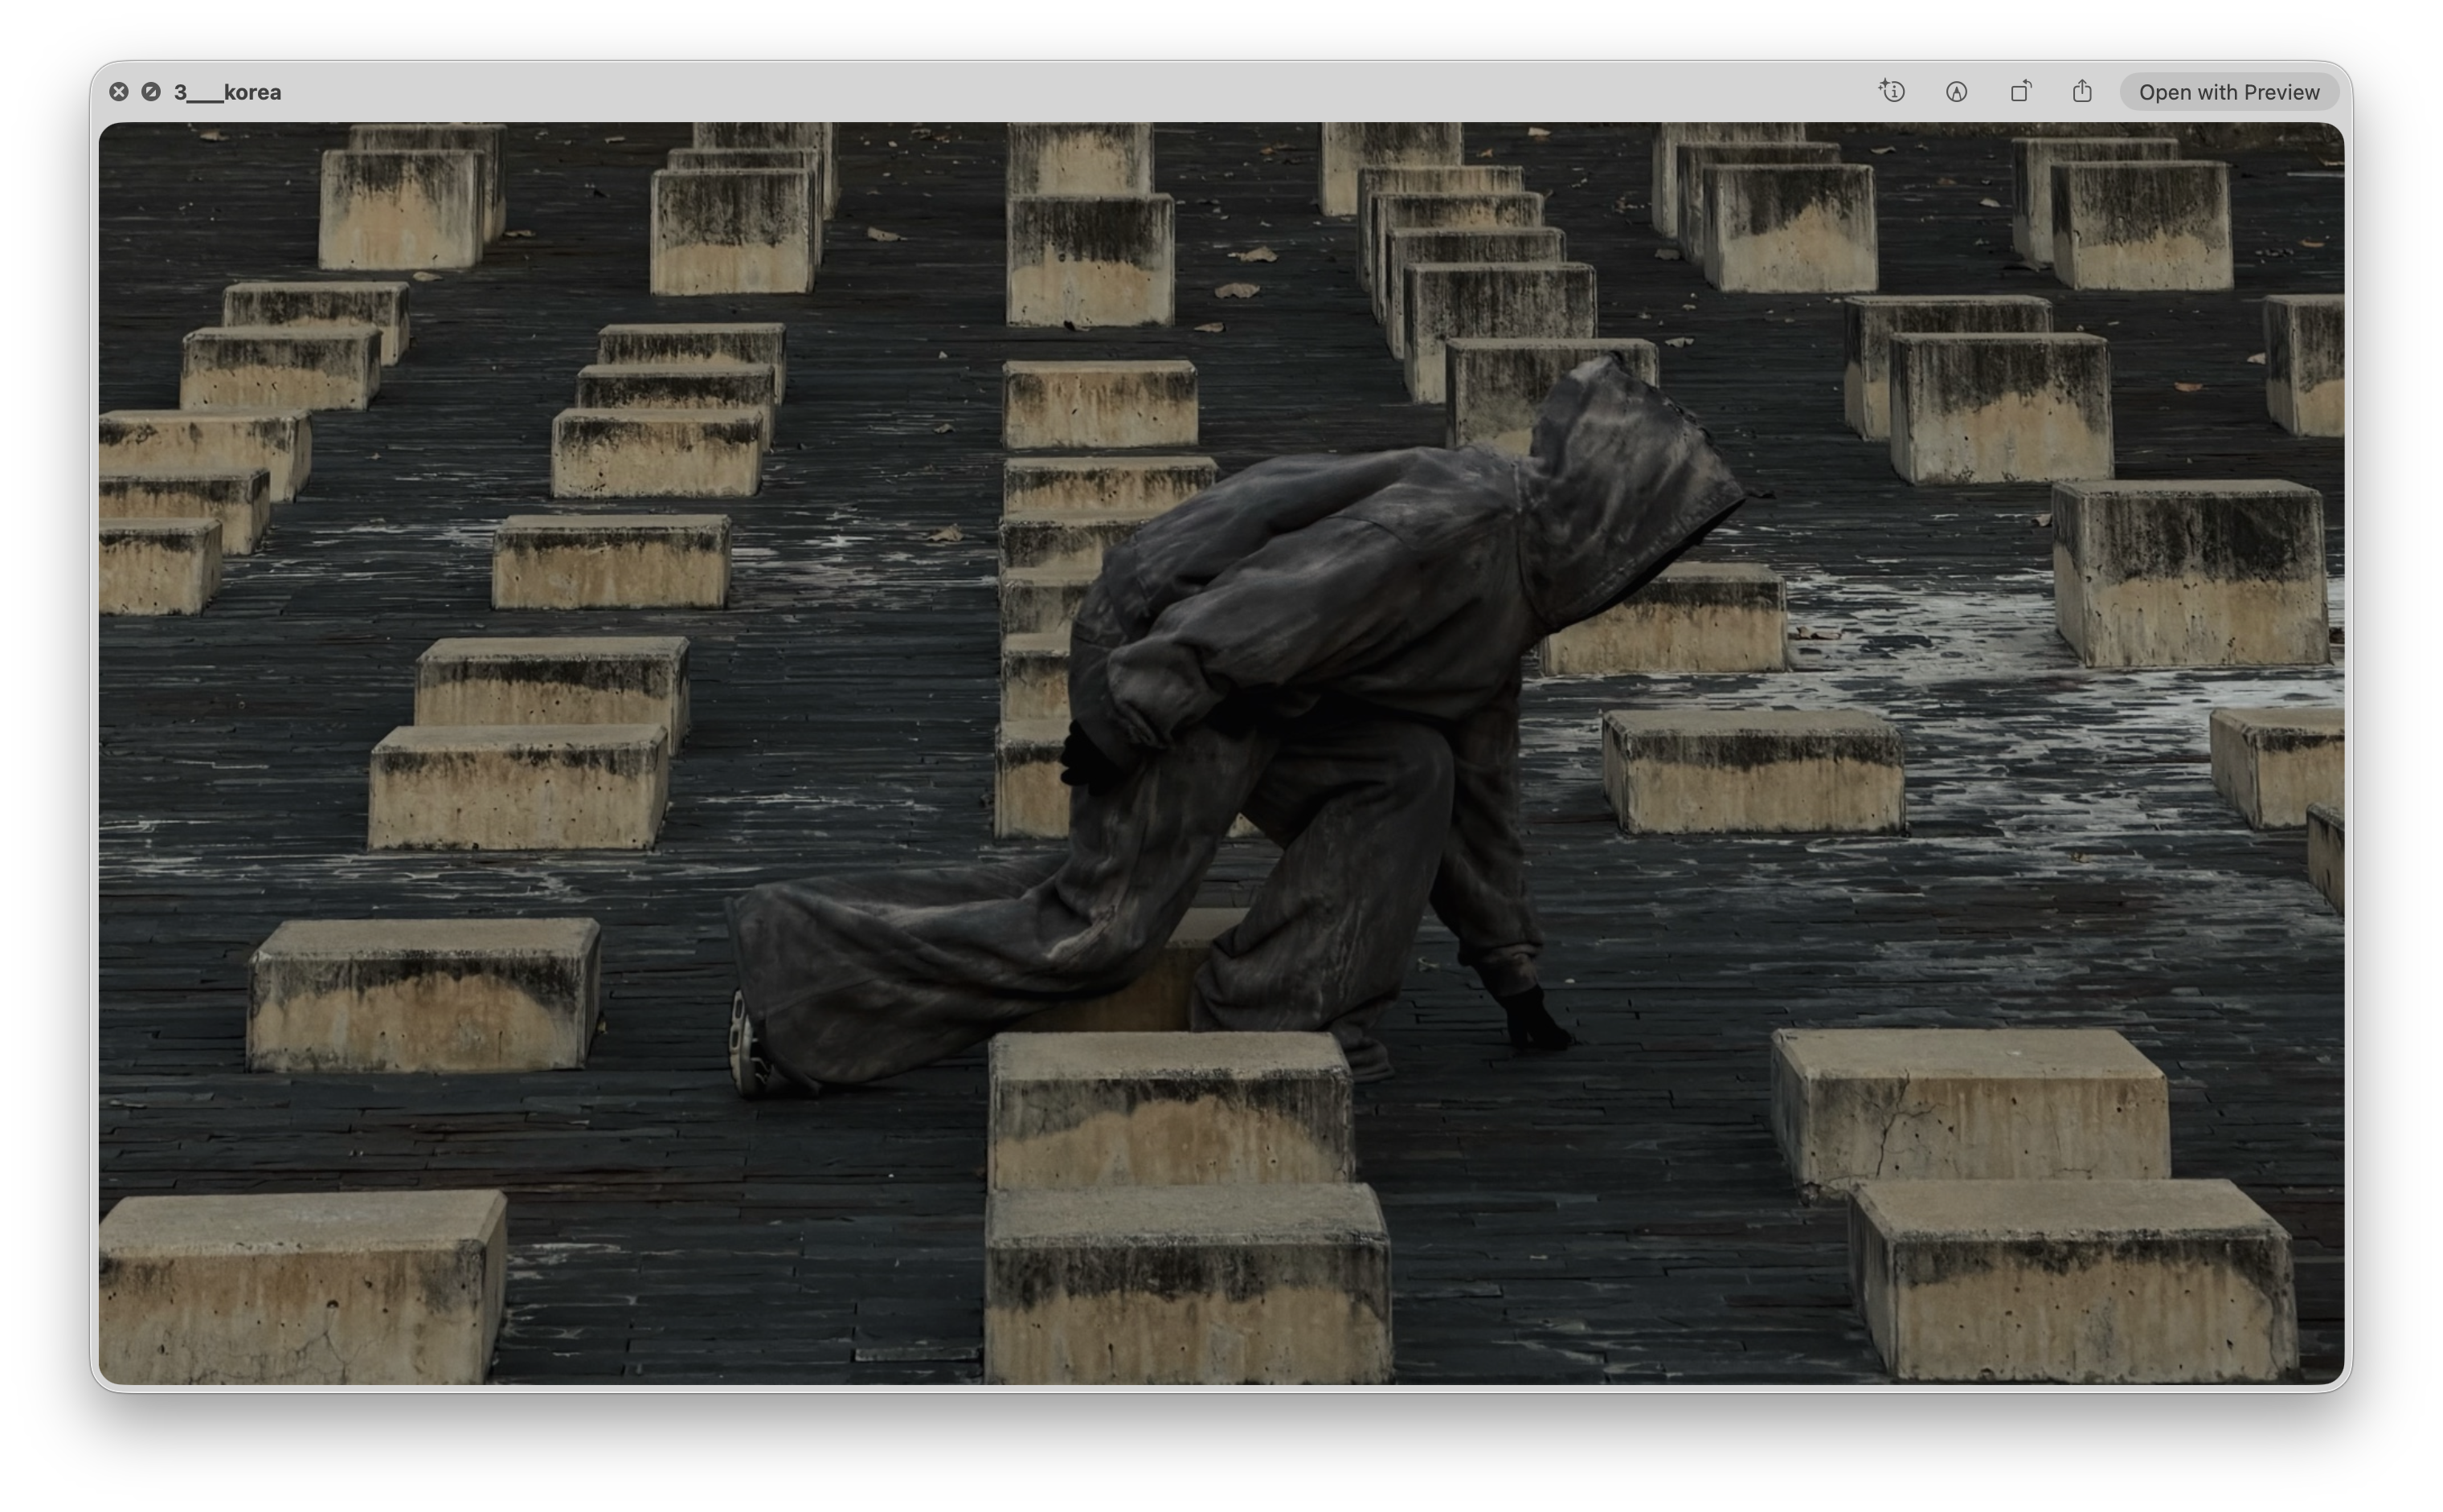Click the 3___korea file name title
This screenshot has width=2443, height=1512.
point(227,92)
